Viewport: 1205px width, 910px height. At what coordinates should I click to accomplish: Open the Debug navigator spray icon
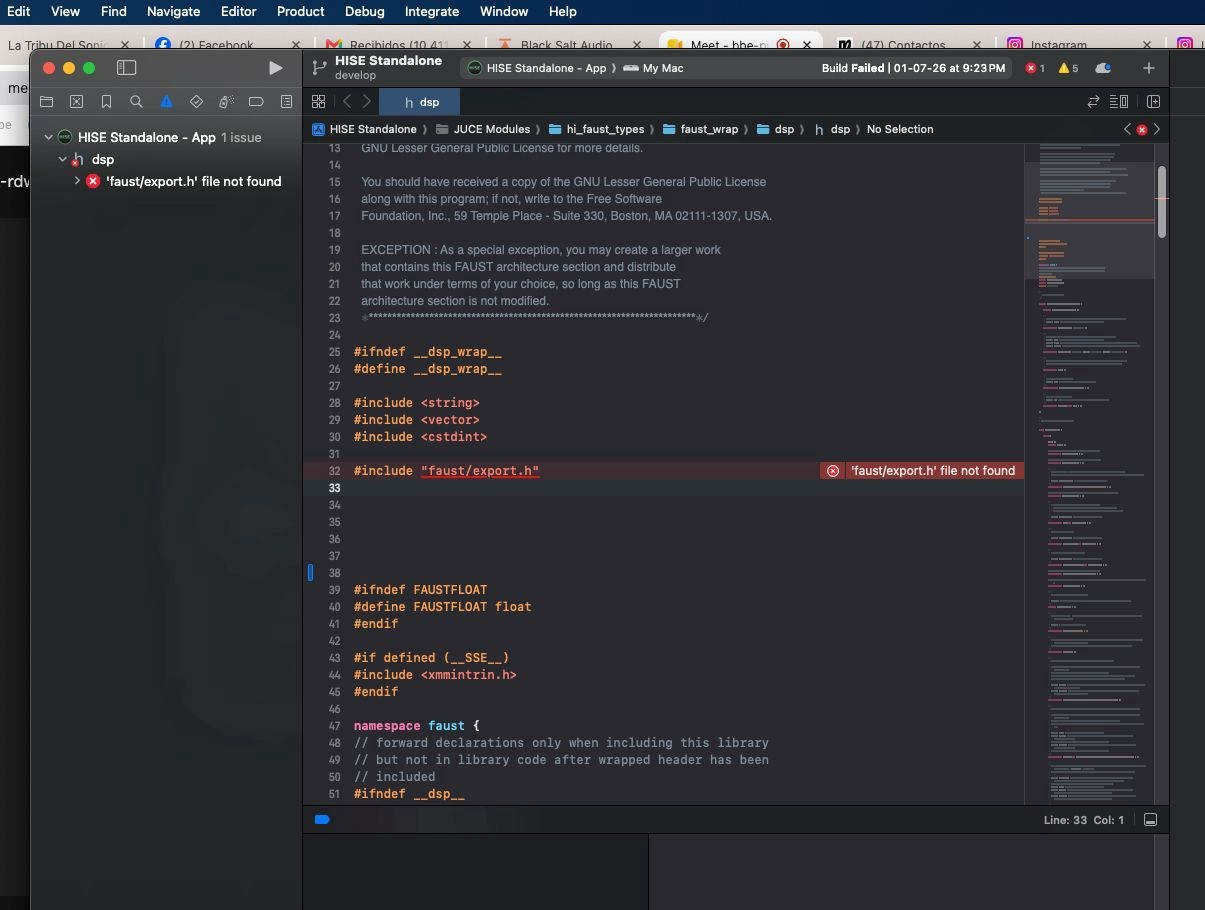226,102
